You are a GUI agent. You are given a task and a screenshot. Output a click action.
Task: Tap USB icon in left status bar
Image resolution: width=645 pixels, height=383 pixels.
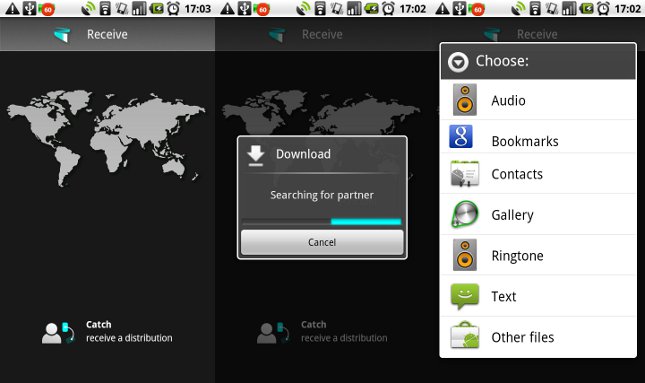(x=30, y=9)
